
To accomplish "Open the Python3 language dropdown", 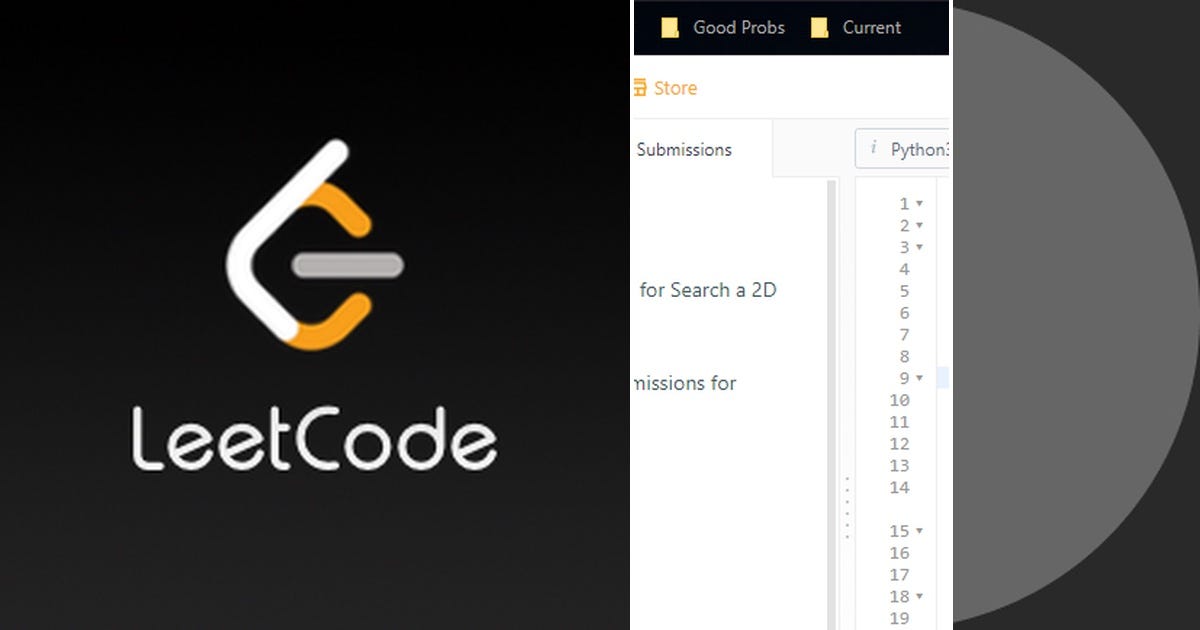I will pyautogui.click(x=903, y=149).
